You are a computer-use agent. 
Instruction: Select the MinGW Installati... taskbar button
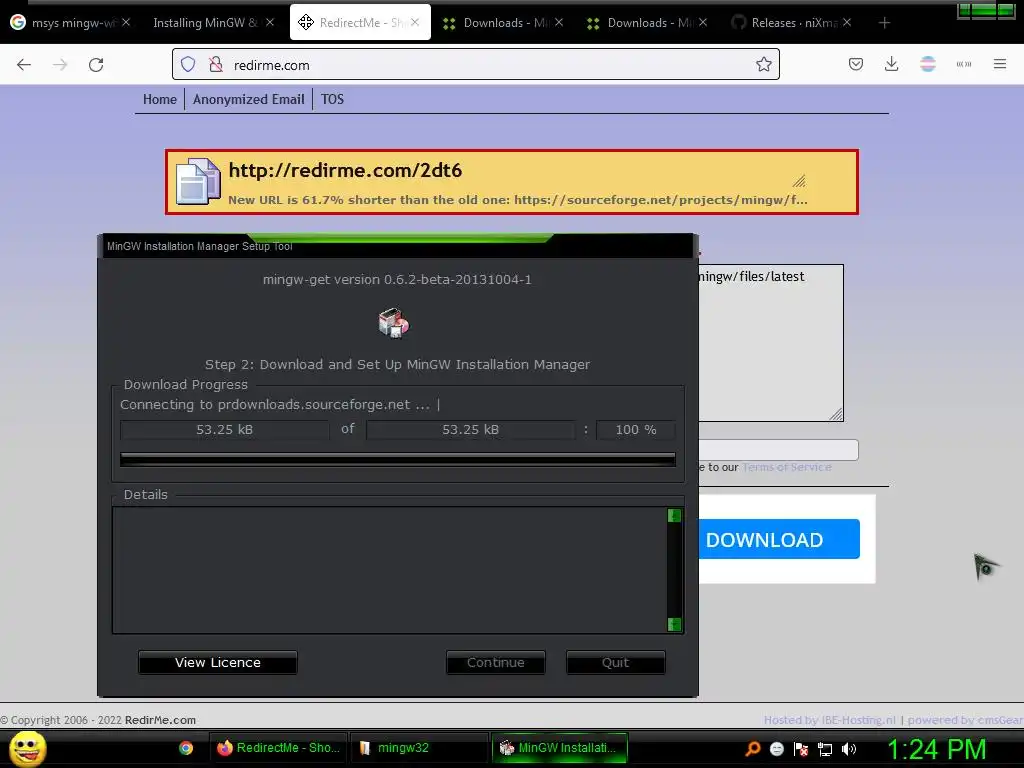point(559,748)
